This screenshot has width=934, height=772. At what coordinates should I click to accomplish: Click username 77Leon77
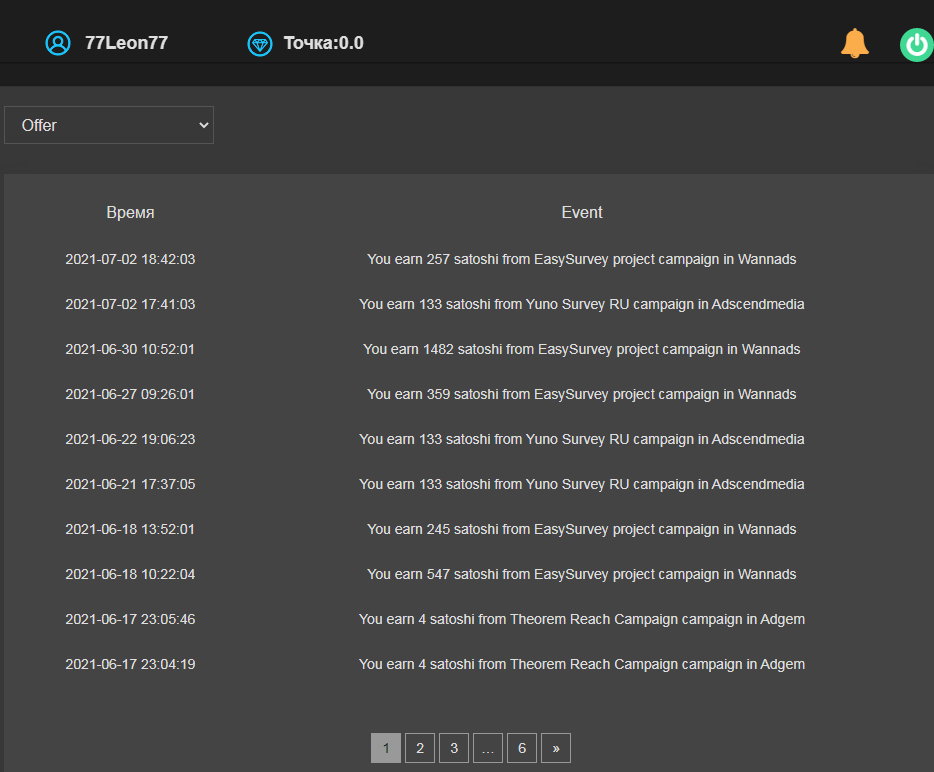click(x=126, y=43)
